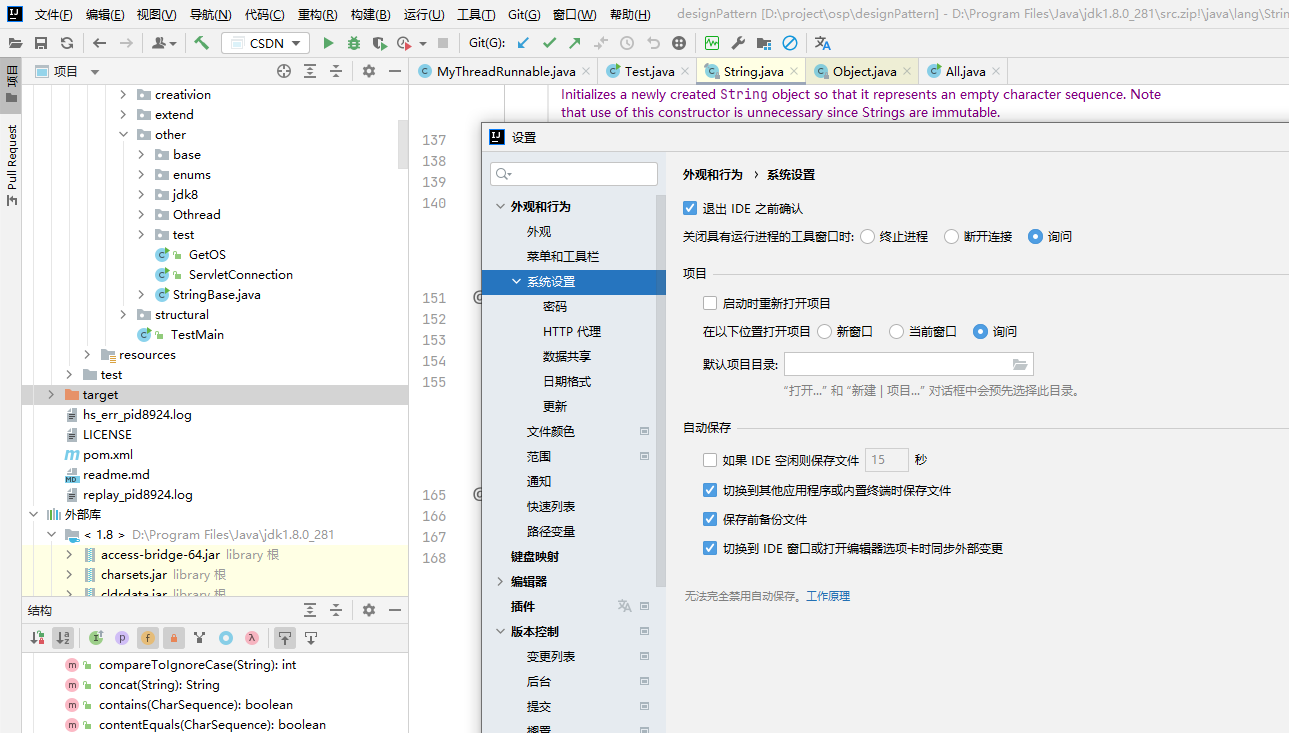Open structure panel gear options
This screenshot has width=1289, height=733.
pyautogui.click(x=368, y=610)
